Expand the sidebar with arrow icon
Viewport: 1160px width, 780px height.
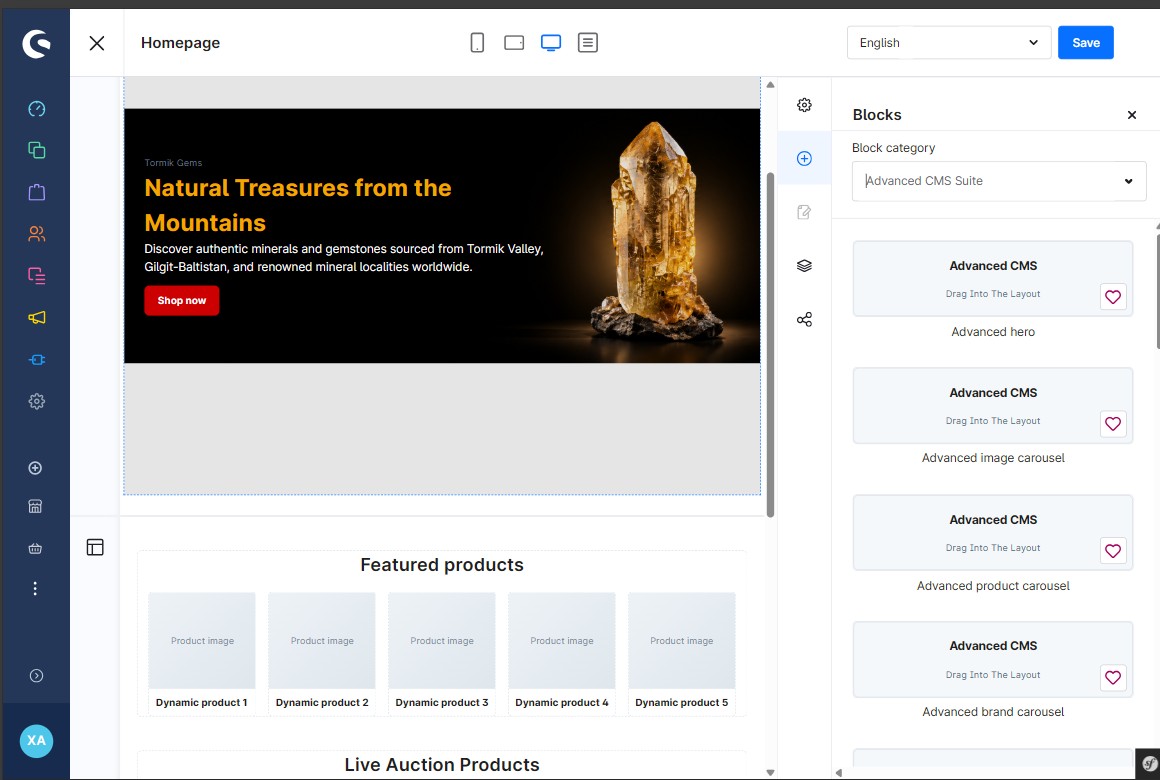(x=36, y=676)
